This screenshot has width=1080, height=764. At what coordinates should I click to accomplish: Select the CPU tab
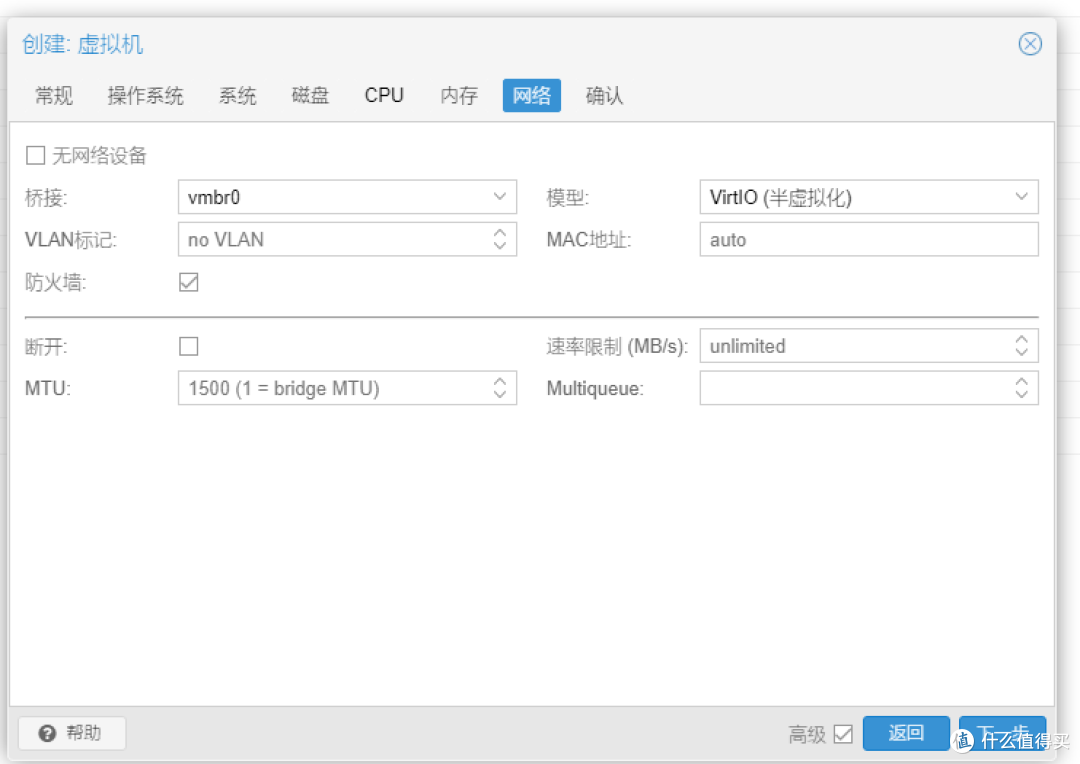coord(384,95)
